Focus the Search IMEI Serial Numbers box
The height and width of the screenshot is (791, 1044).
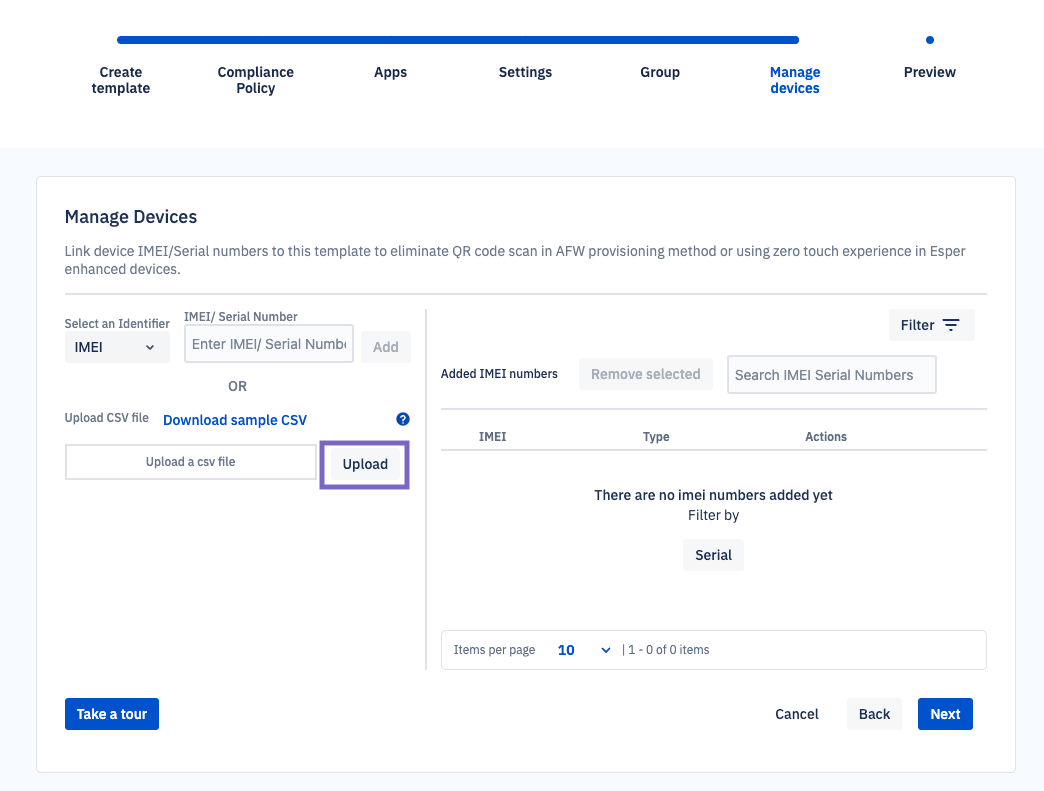tap(832, 374)
